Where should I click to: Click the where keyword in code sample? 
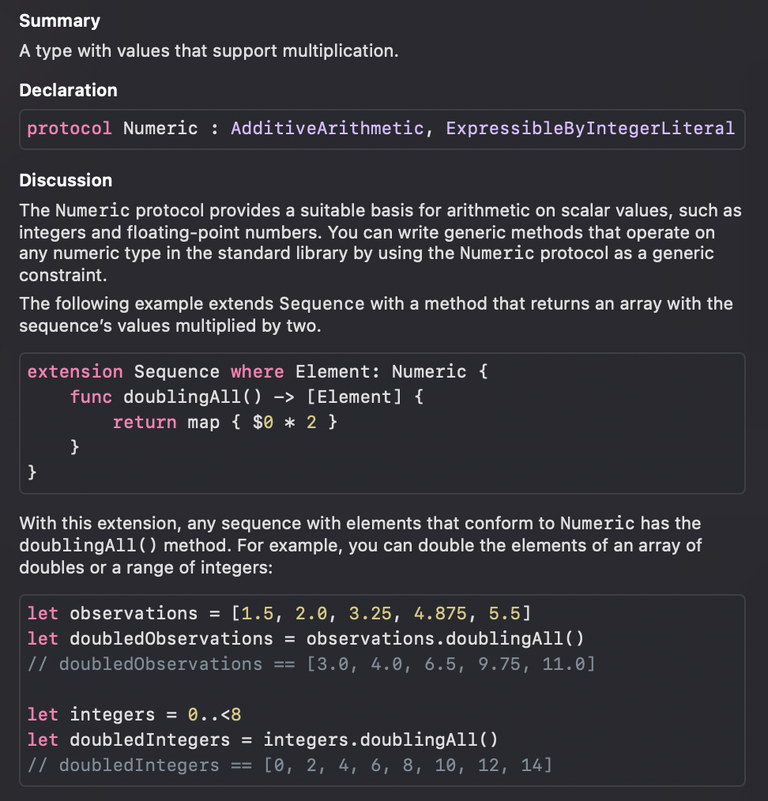coord(257,371)
